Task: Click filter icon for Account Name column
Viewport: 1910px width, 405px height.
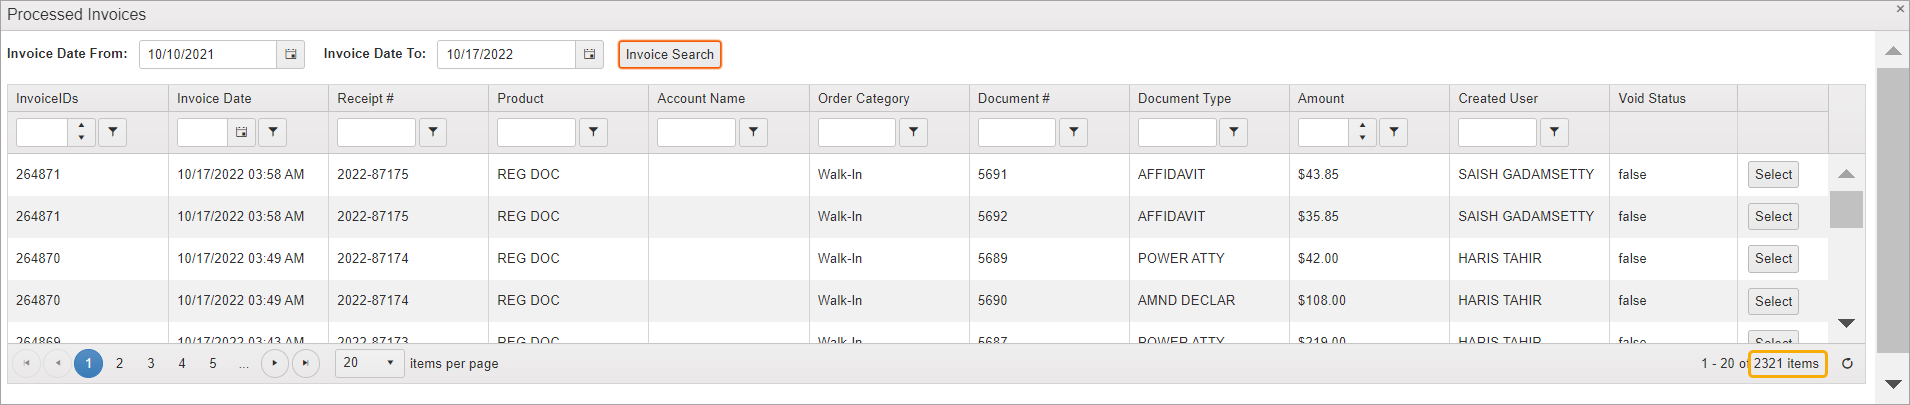Action: [x=753, y=132]
